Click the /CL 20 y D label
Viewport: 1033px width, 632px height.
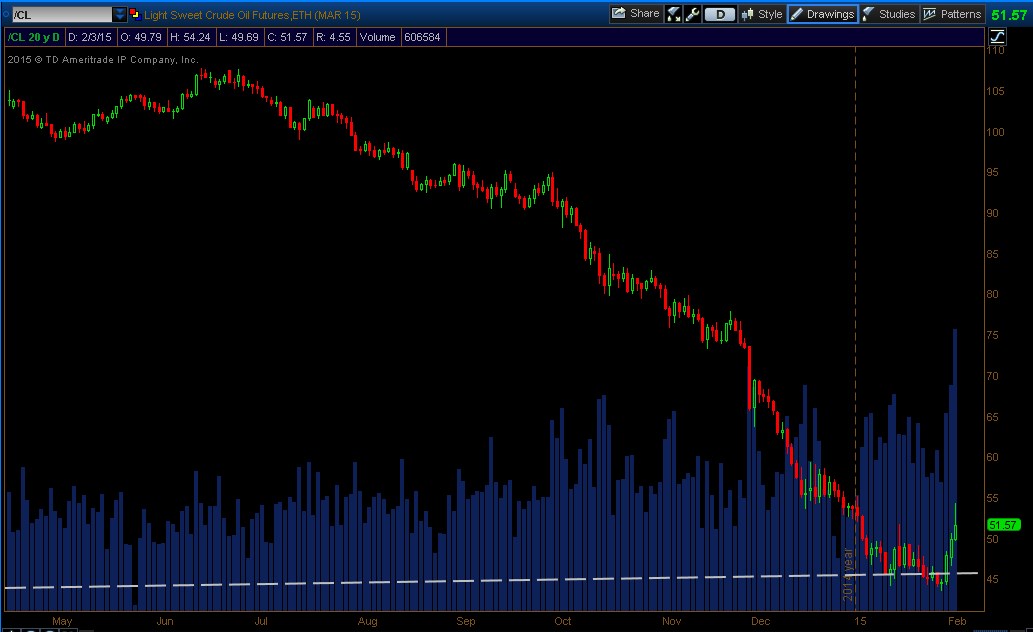pyautogui.click(x=34, y=38)
